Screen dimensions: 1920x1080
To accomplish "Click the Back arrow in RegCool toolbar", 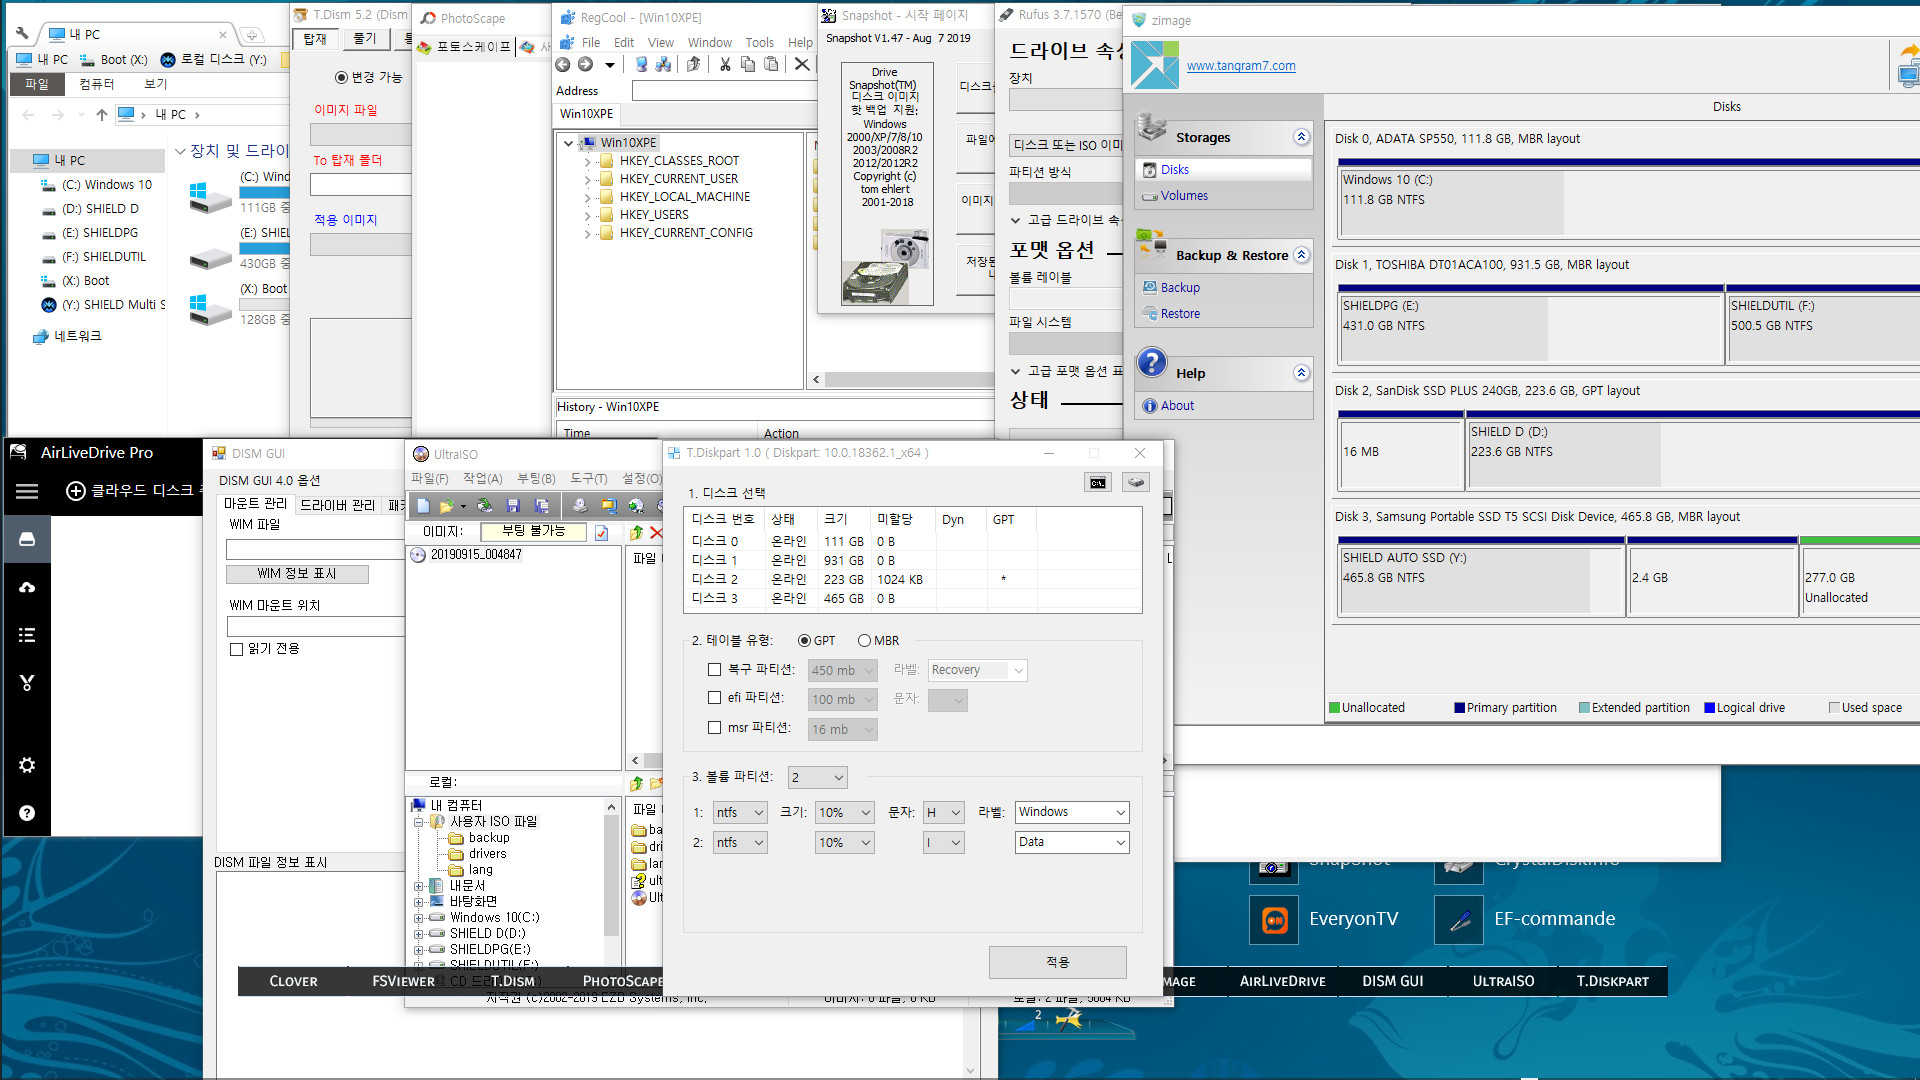I will pos(563,65).
